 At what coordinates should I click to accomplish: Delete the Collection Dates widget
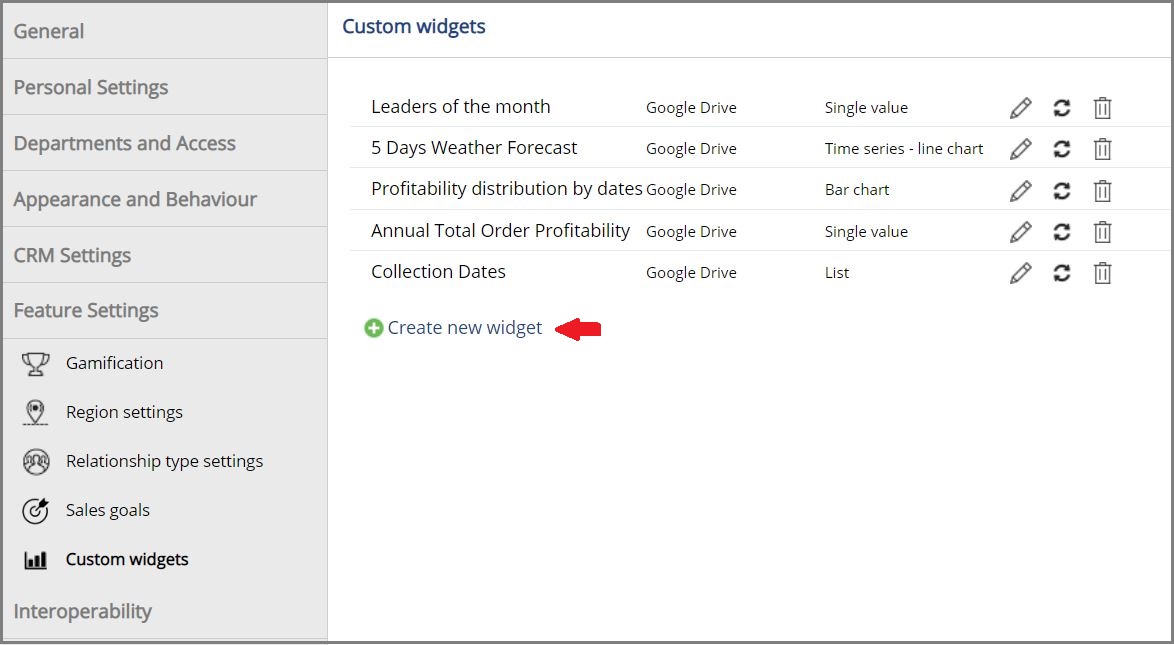1102,273
